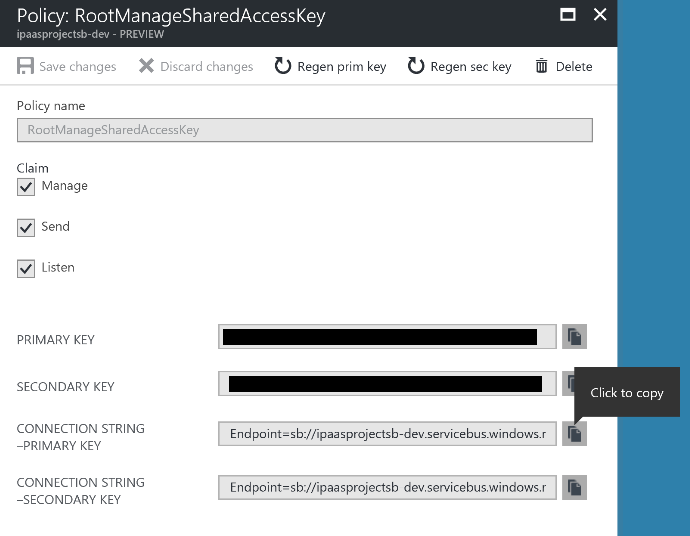Click the 'PRIMARY KEY' label
Viewport: 690px width, 536px height.
tap(55, 340)
